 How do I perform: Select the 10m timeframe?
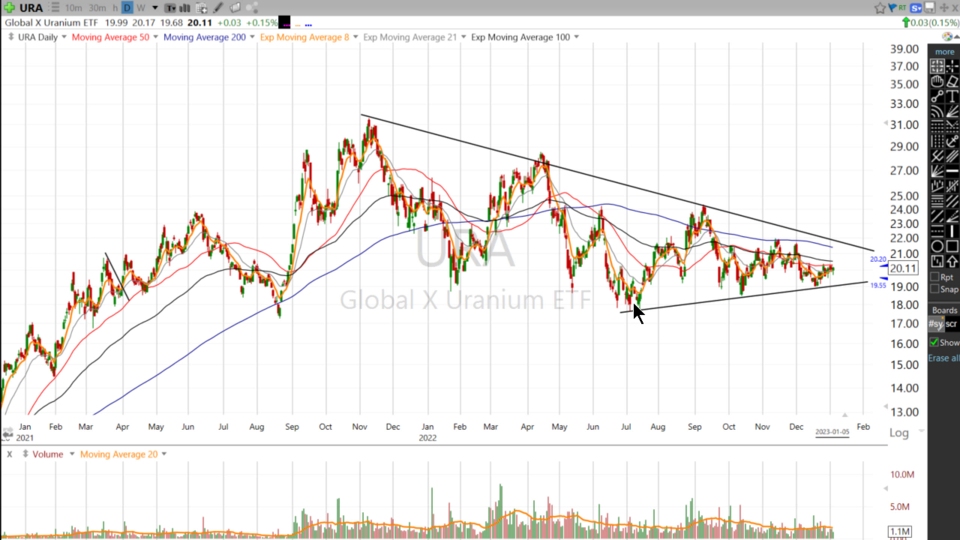73,8
